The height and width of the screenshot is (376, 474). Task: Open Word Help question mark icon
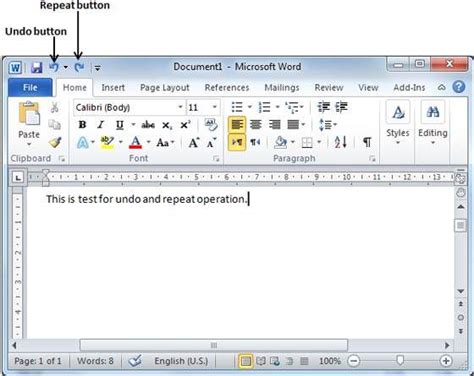(x=459, y=87)
